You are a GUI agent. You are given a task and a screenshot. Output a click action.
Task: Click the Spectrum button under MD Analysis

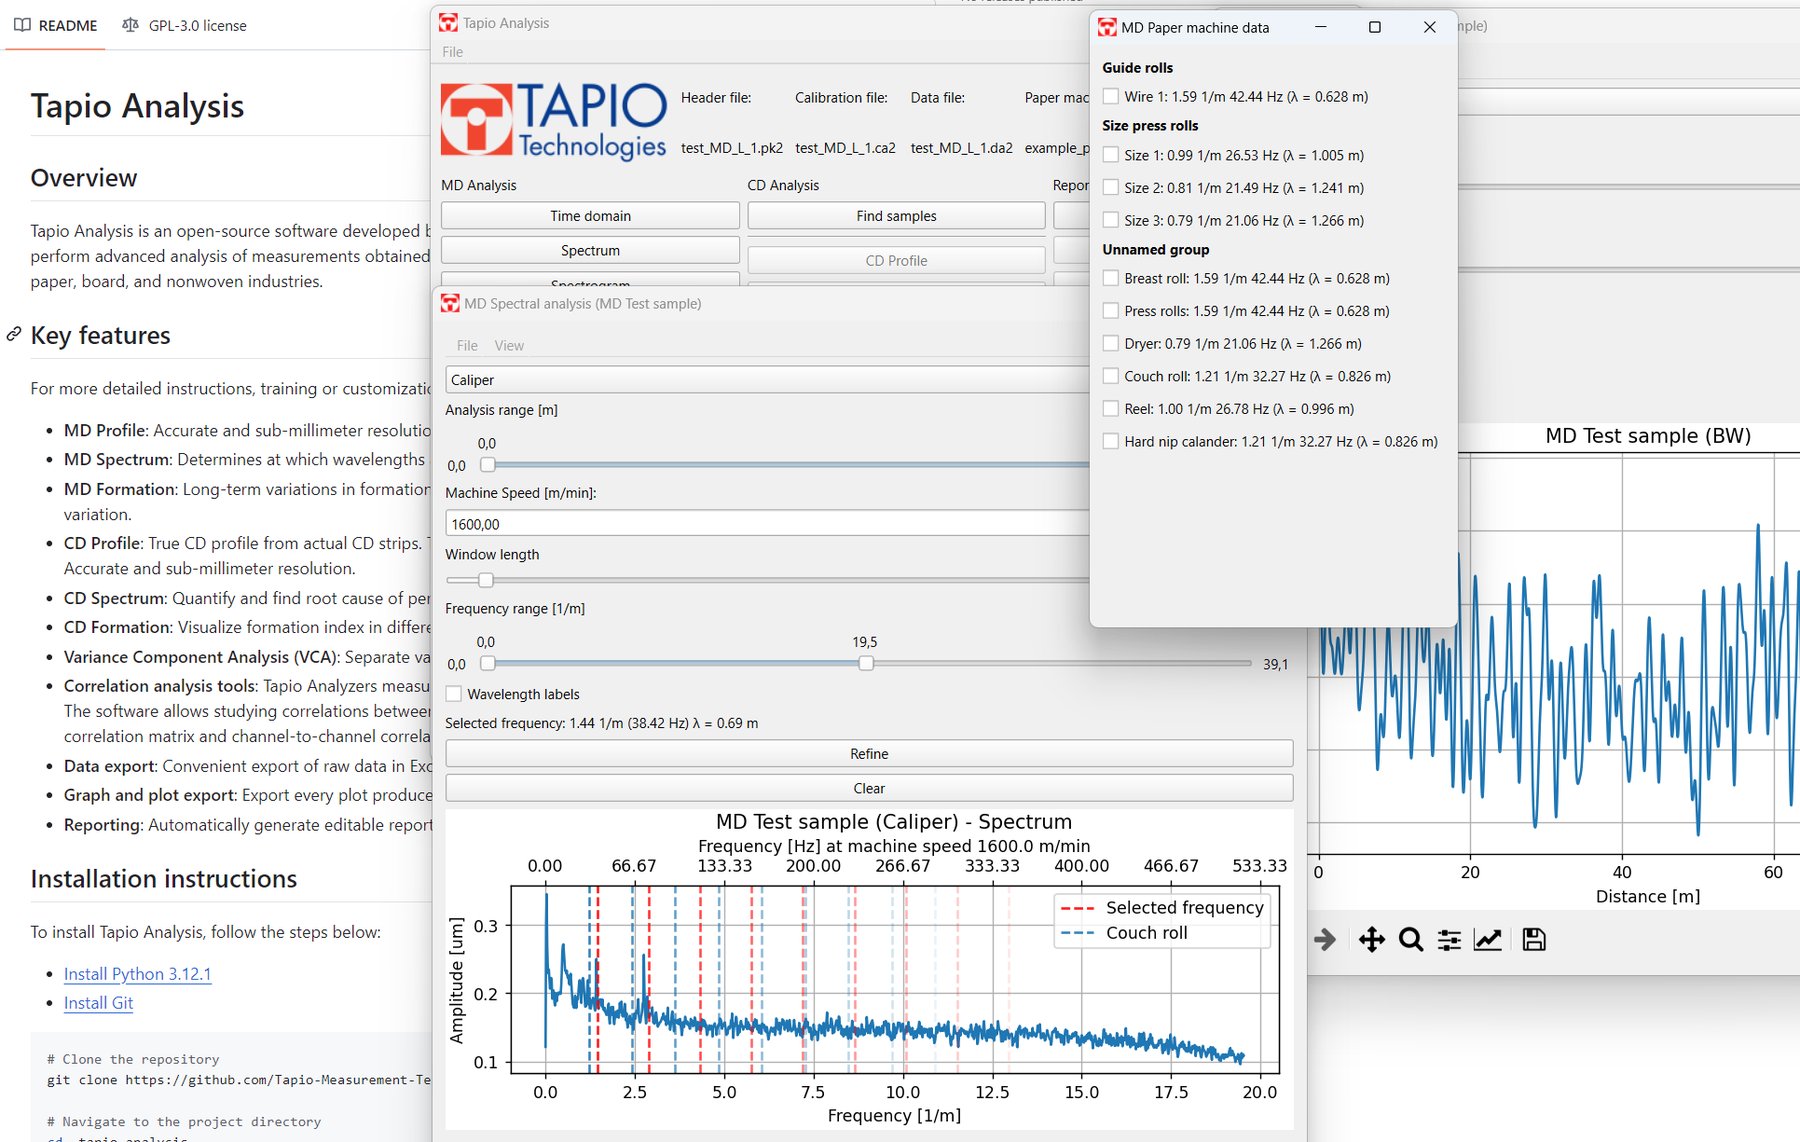(x=590, y=250)
